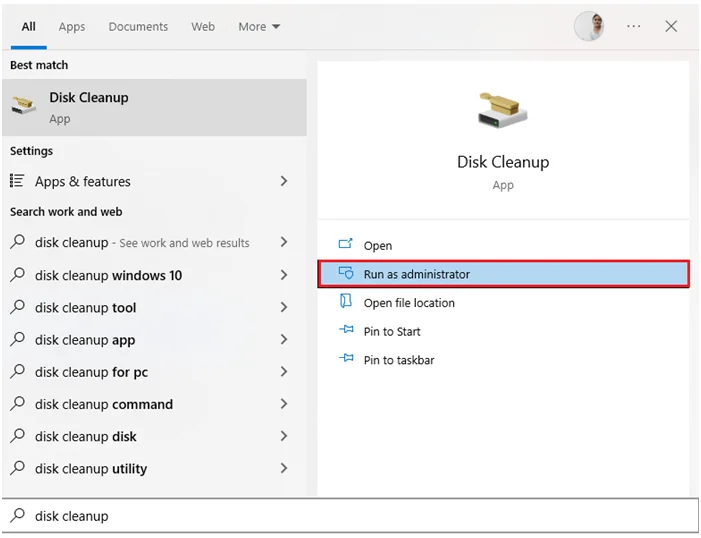Open the Apps & features settings result
701x538 pixels.
pos(154,181)
